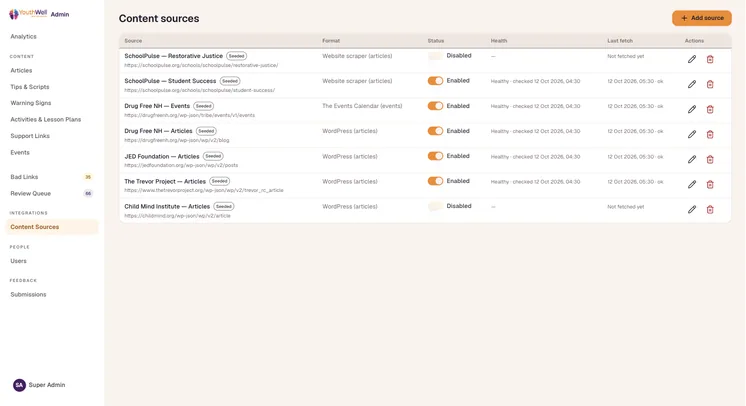
Task: Open Users under People
Action: (19, 261)
